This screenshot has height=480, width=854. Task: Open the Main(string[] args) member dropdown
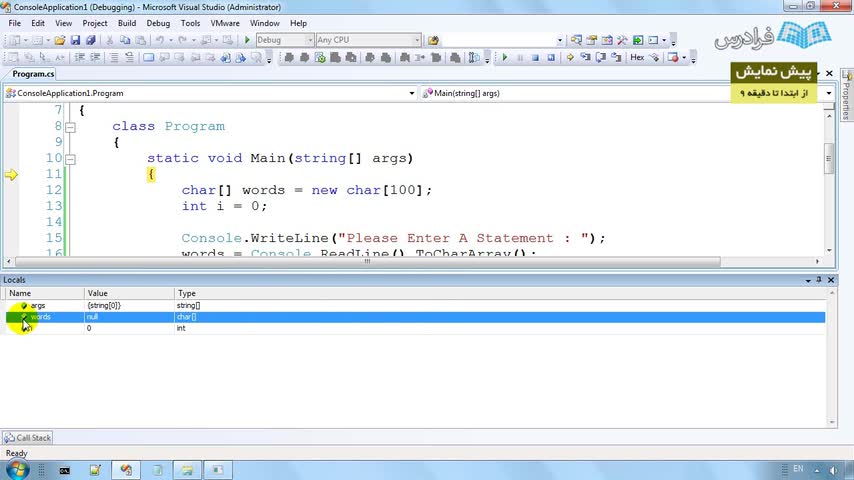tap(828, 93)
